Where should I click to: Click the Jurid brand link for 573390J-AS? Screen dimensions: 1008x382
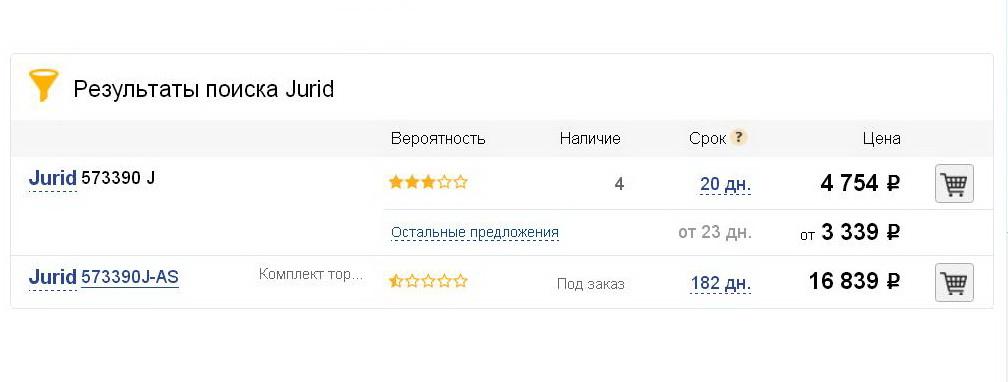coord(53,278)
